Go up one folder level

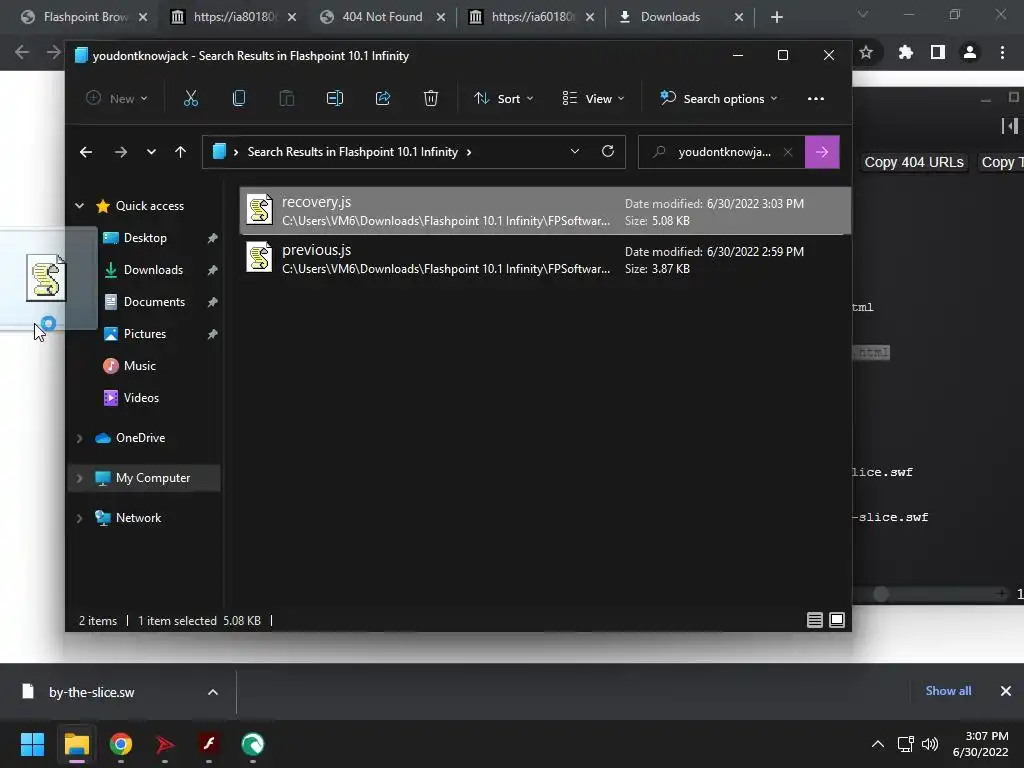181,152
